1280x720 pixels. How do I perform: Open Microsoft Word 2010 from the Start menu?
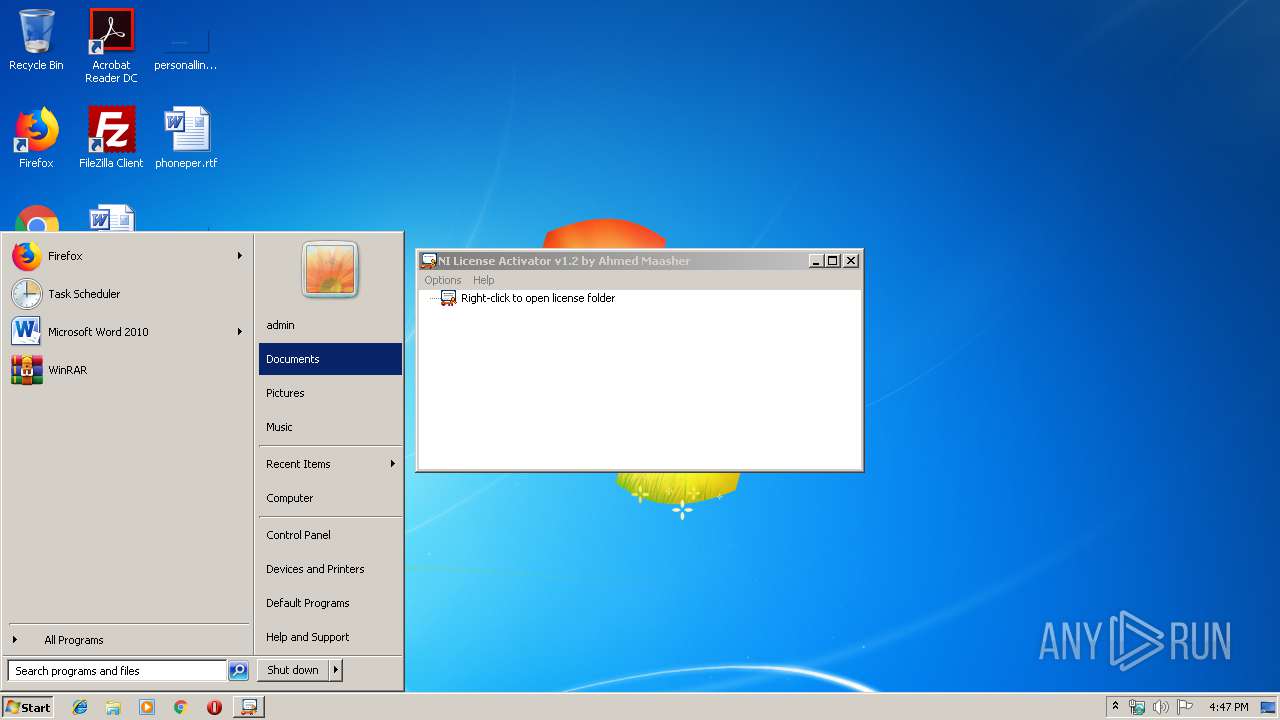(128, 332)
